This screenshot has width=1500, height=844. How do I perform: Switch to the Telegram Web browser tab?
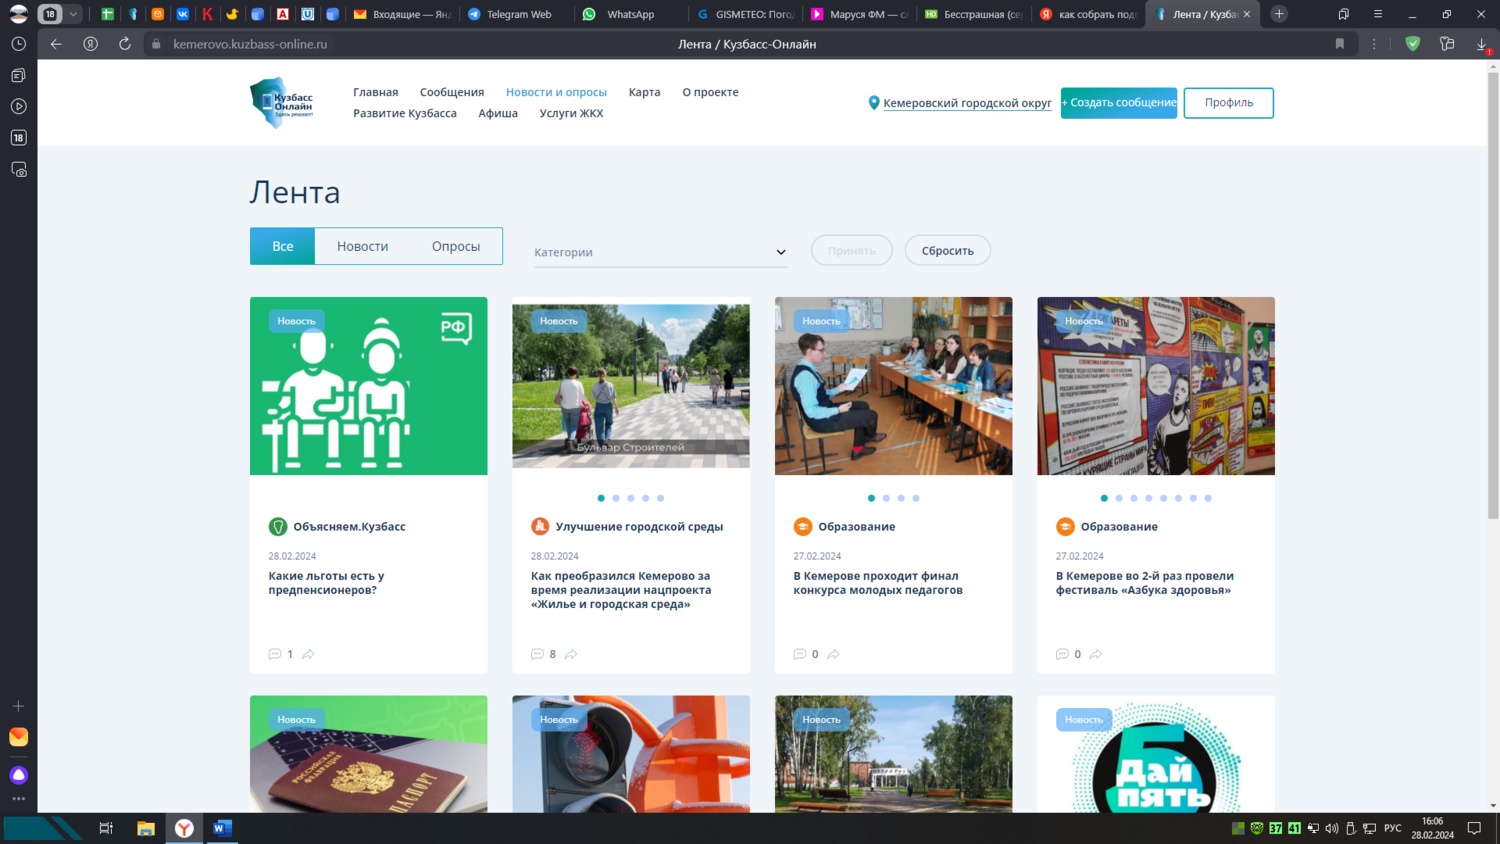[x=518, y=14]
